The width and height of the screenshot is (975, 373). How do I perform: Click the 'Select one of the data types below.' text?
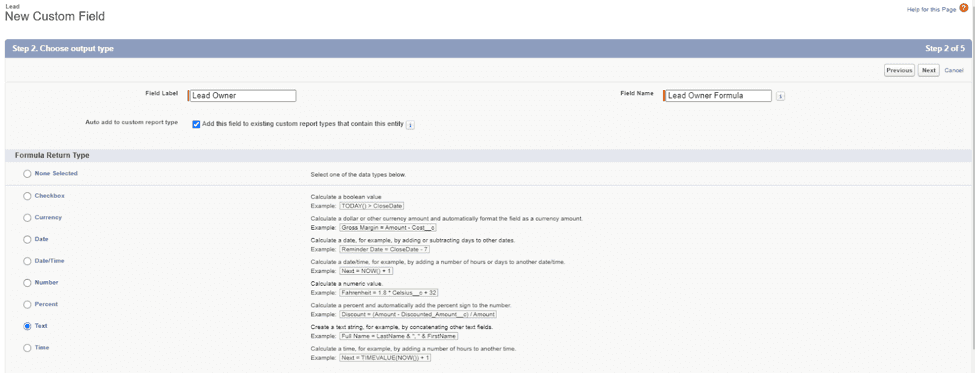click(358, 175)
